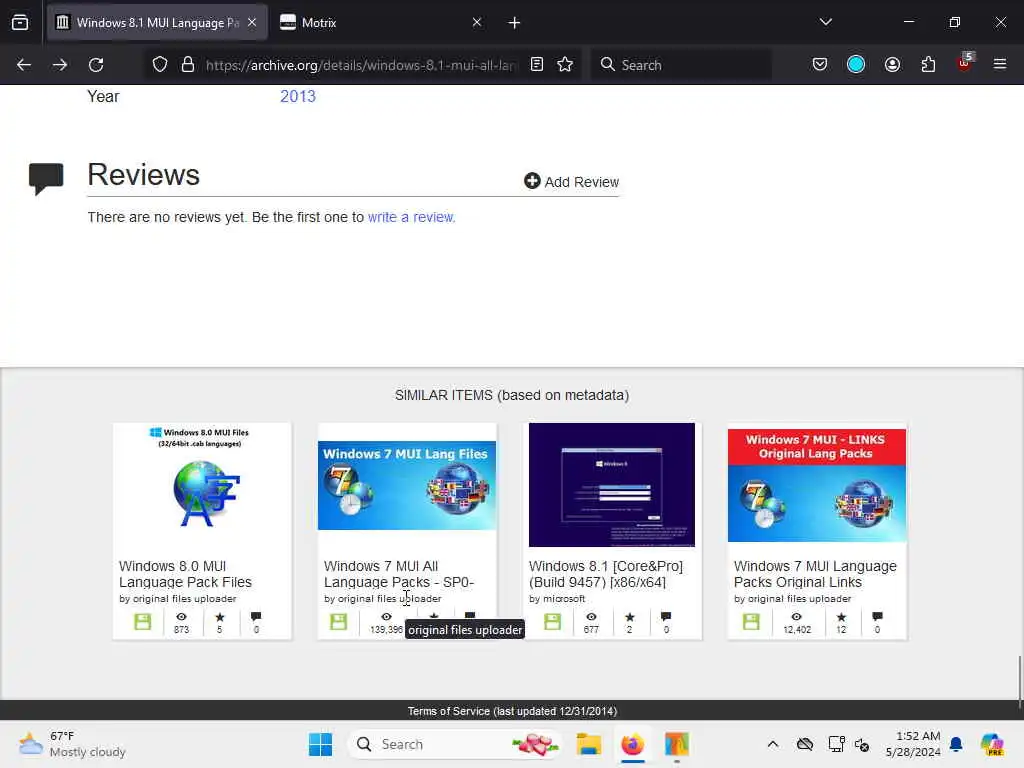Expand the list all tabs chevron
This screenshot has width=1024, height=768.
tap(826, 22)
